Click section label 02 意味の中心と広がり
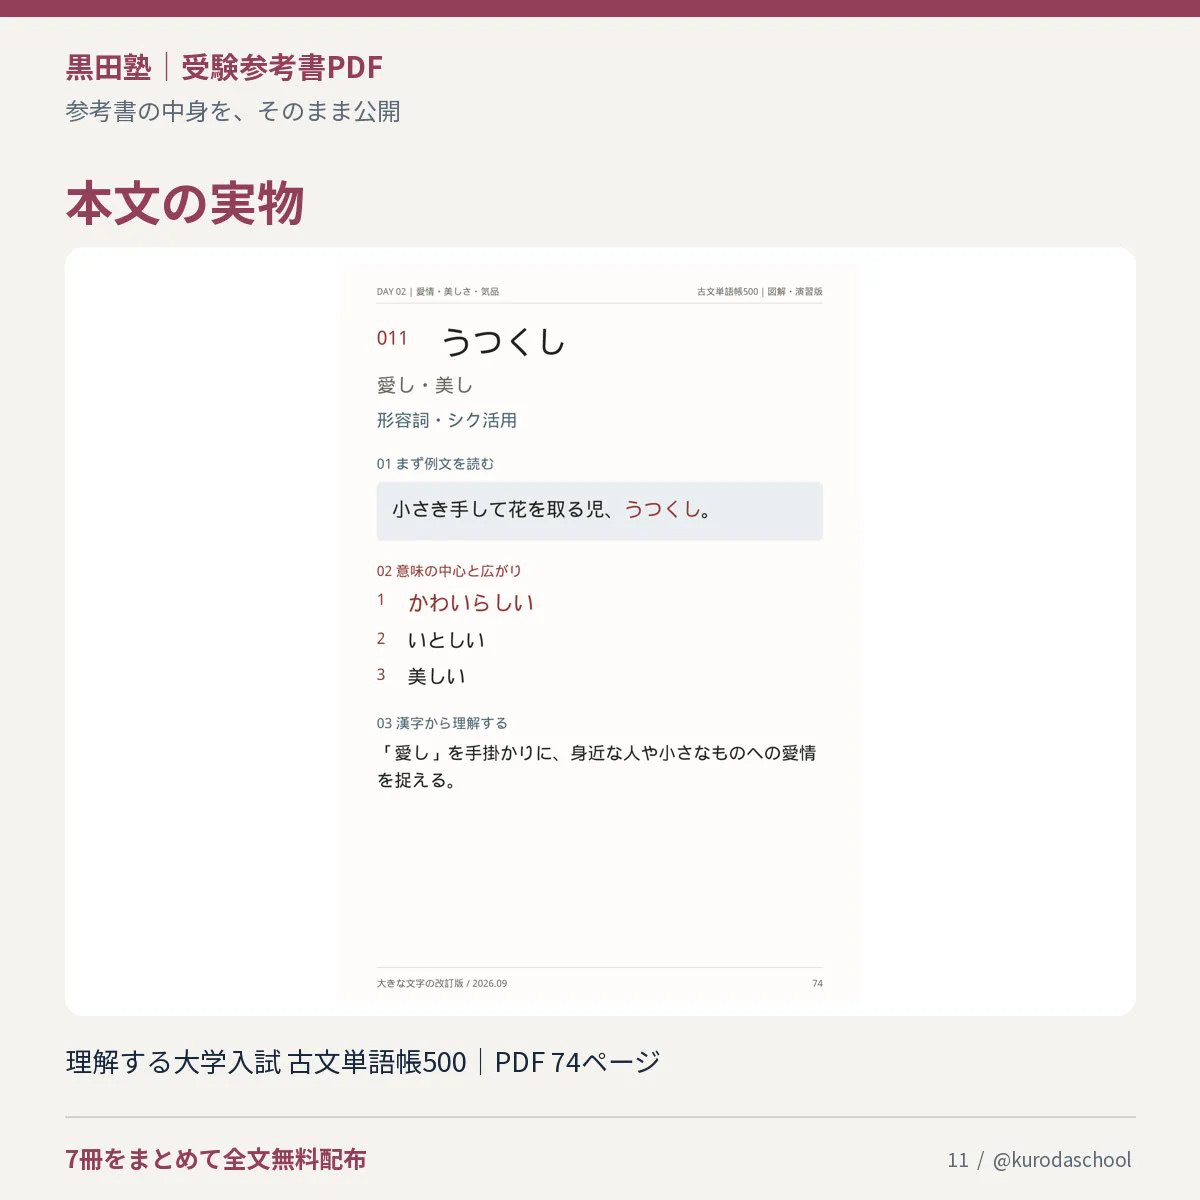The width and height of the screenshot is (1200, 1200). point(449,571)
